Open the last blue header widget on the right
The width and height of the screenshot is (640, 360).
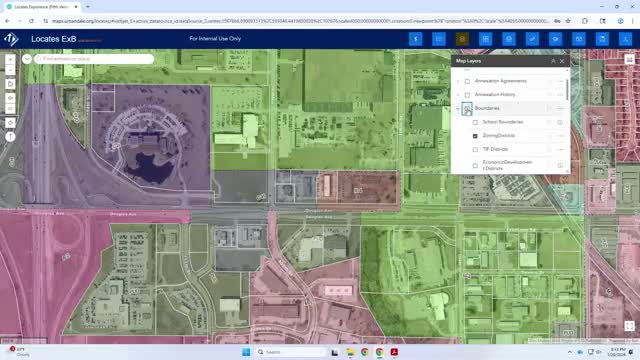click(x=625, y=39)
